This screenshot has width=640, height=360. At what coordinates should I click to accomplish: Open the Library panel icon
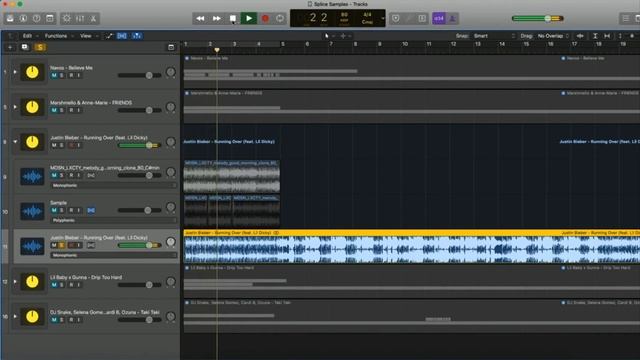pos(10,18)
